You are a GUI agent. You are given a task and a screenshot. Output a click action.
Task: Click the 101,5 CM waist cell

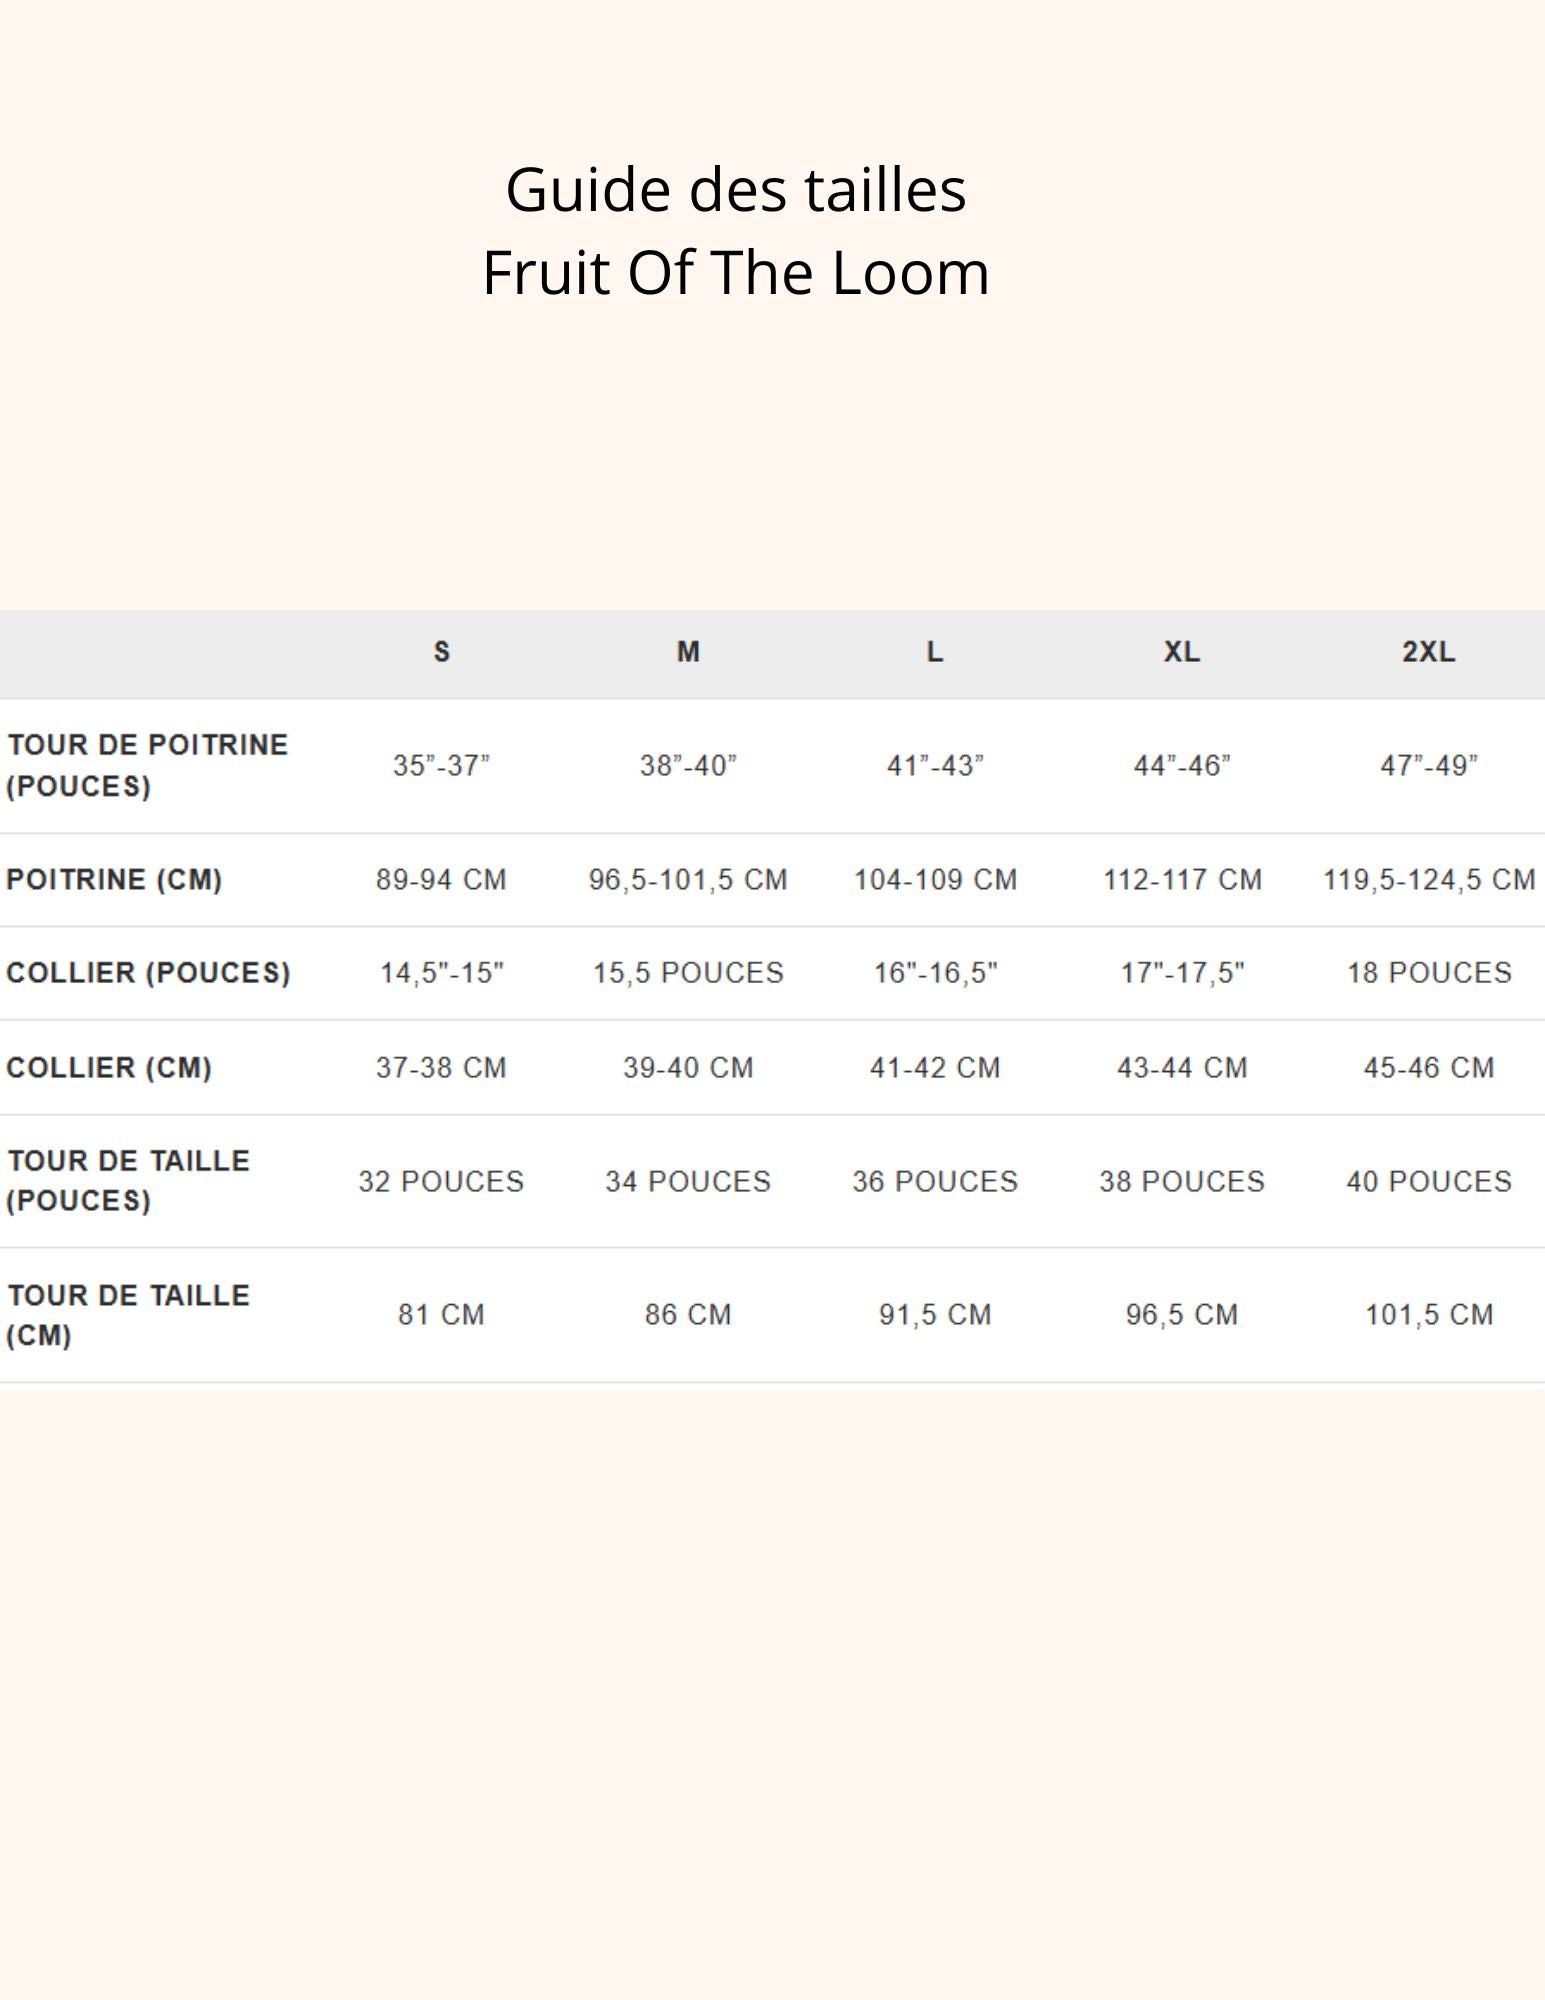(x=1428, y=1315)
